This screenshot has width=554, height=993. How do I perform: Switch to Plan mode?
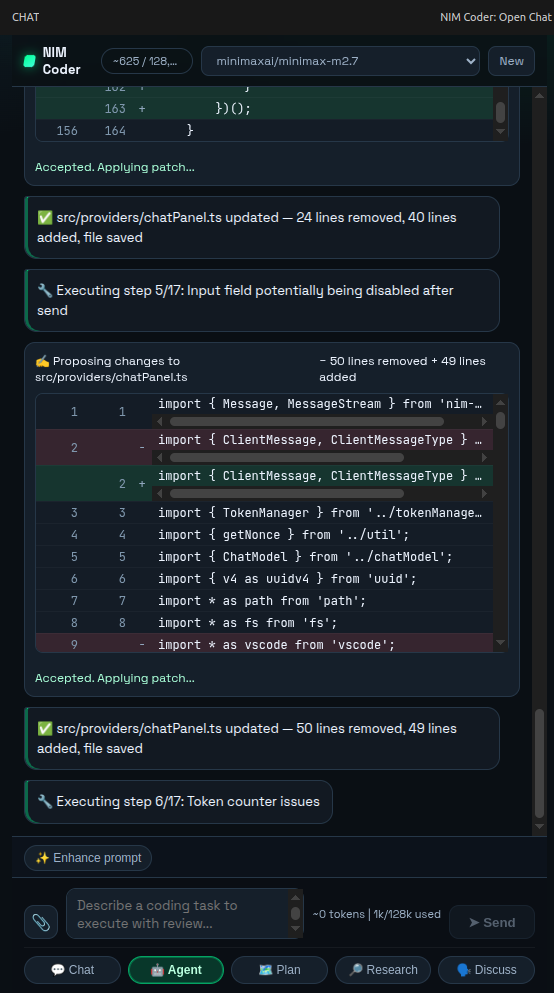click(279, 970)
